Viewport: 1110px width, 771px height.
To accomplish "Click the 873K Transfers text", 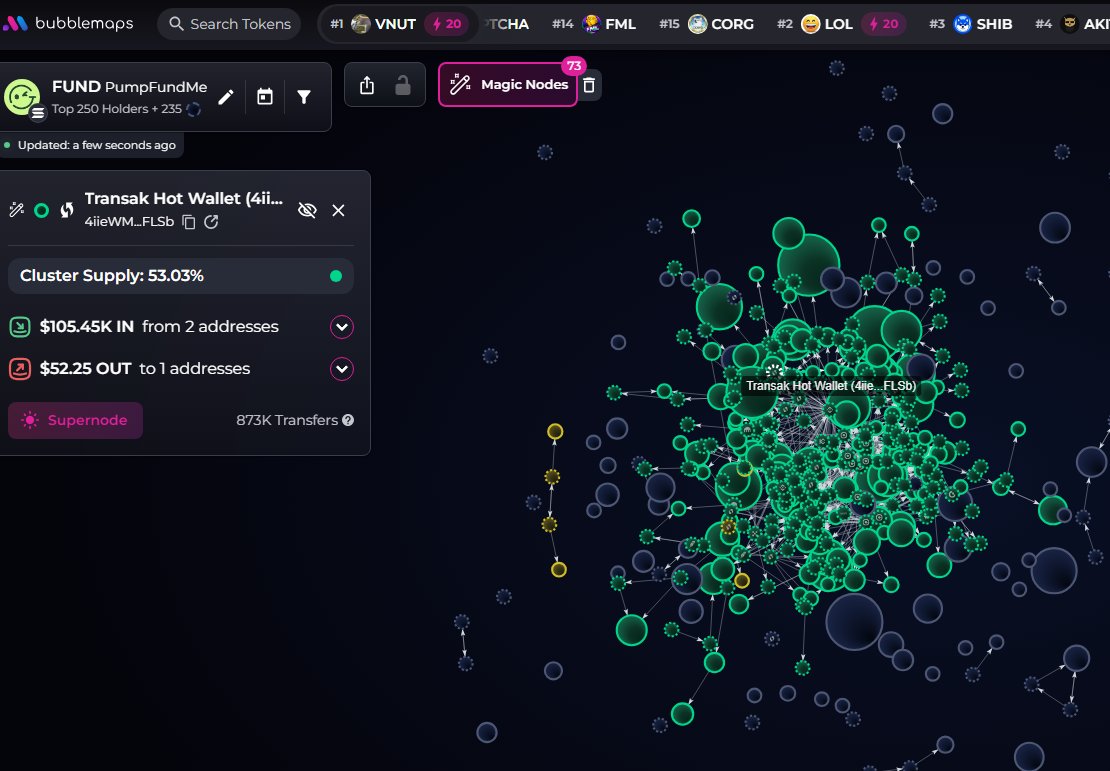I will 287,420.
